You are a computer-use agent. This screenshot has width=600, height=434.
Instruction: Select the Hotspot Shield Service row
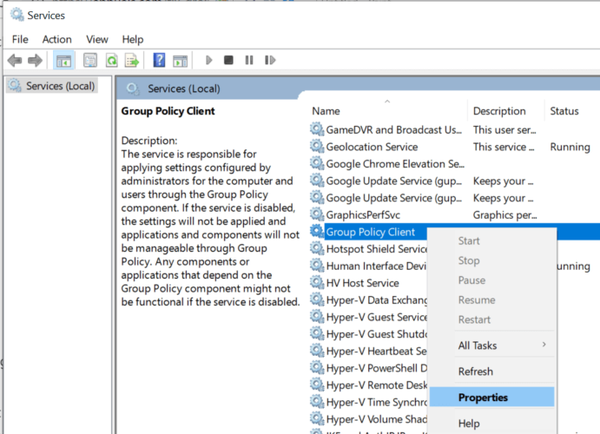(x=368, y=249)
